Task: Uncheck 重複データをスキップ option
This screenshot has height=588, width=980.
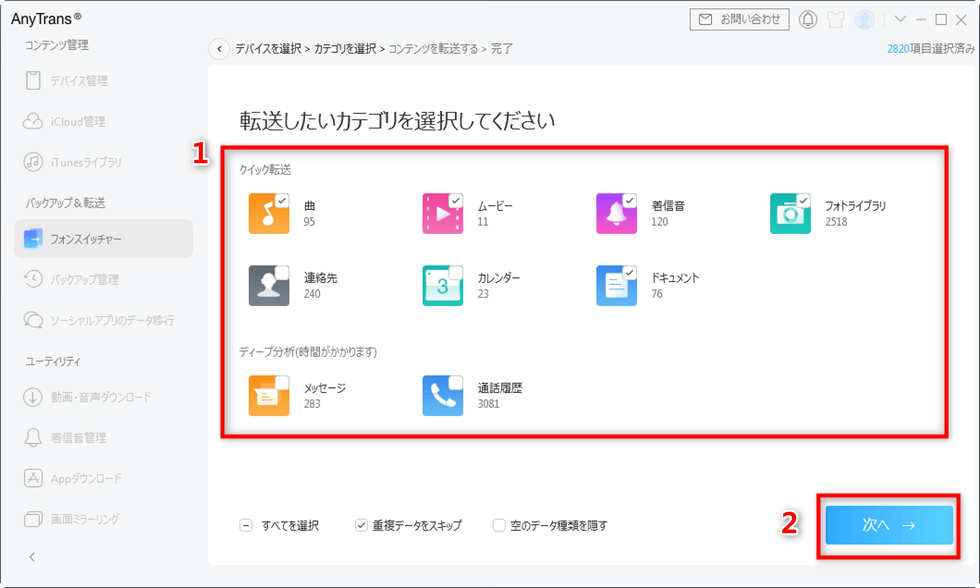Action: click(x=361, y=526)
